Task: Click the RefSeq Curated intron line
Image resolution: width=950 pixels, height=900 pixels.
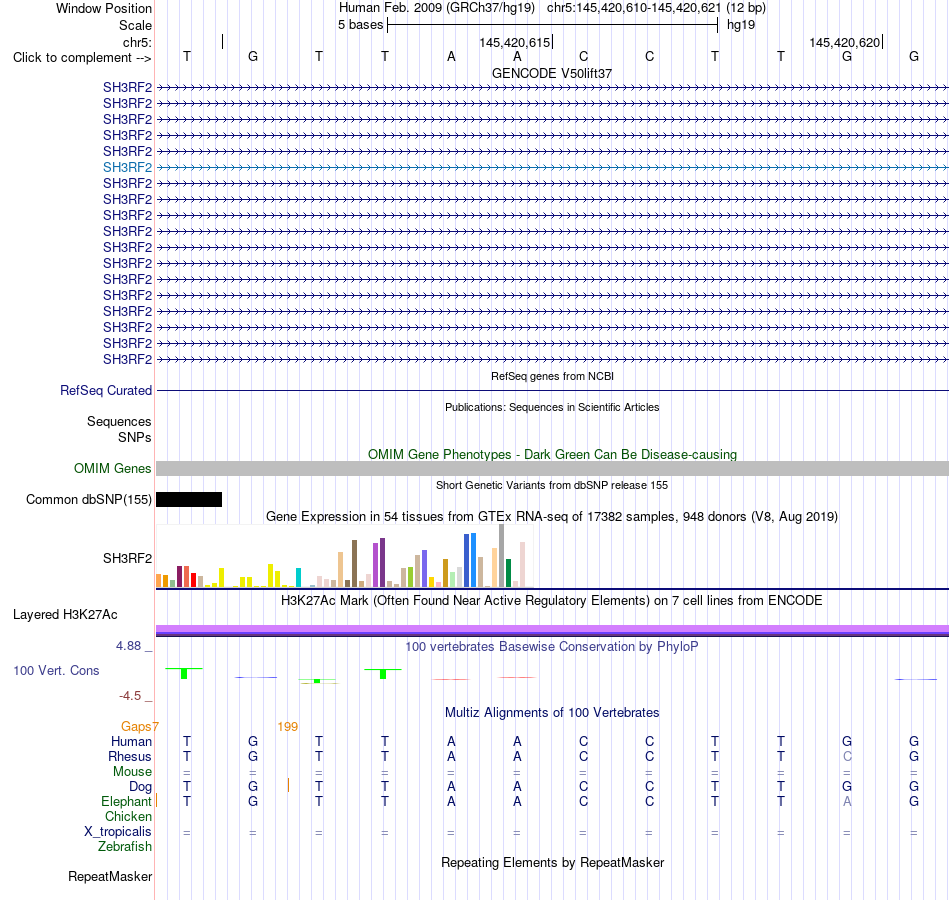Action: pyautogui.click(x=552, y=390)
